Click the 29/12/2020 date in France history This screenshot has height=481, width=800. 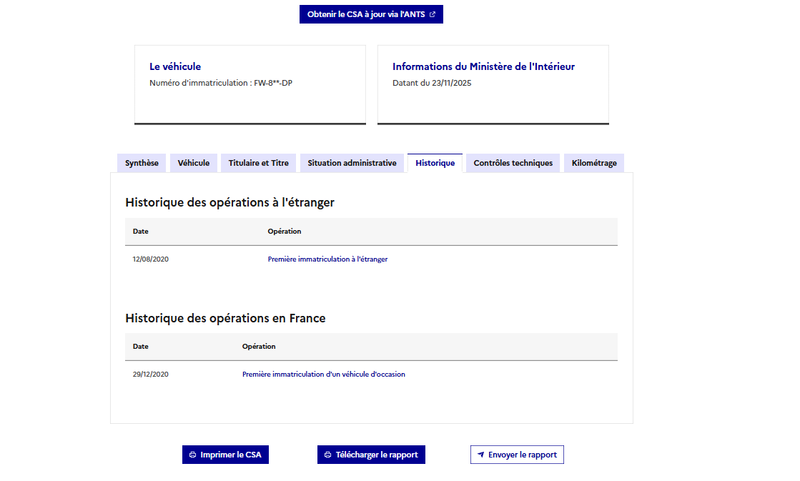pyautogui.click(x=150, y=374)
